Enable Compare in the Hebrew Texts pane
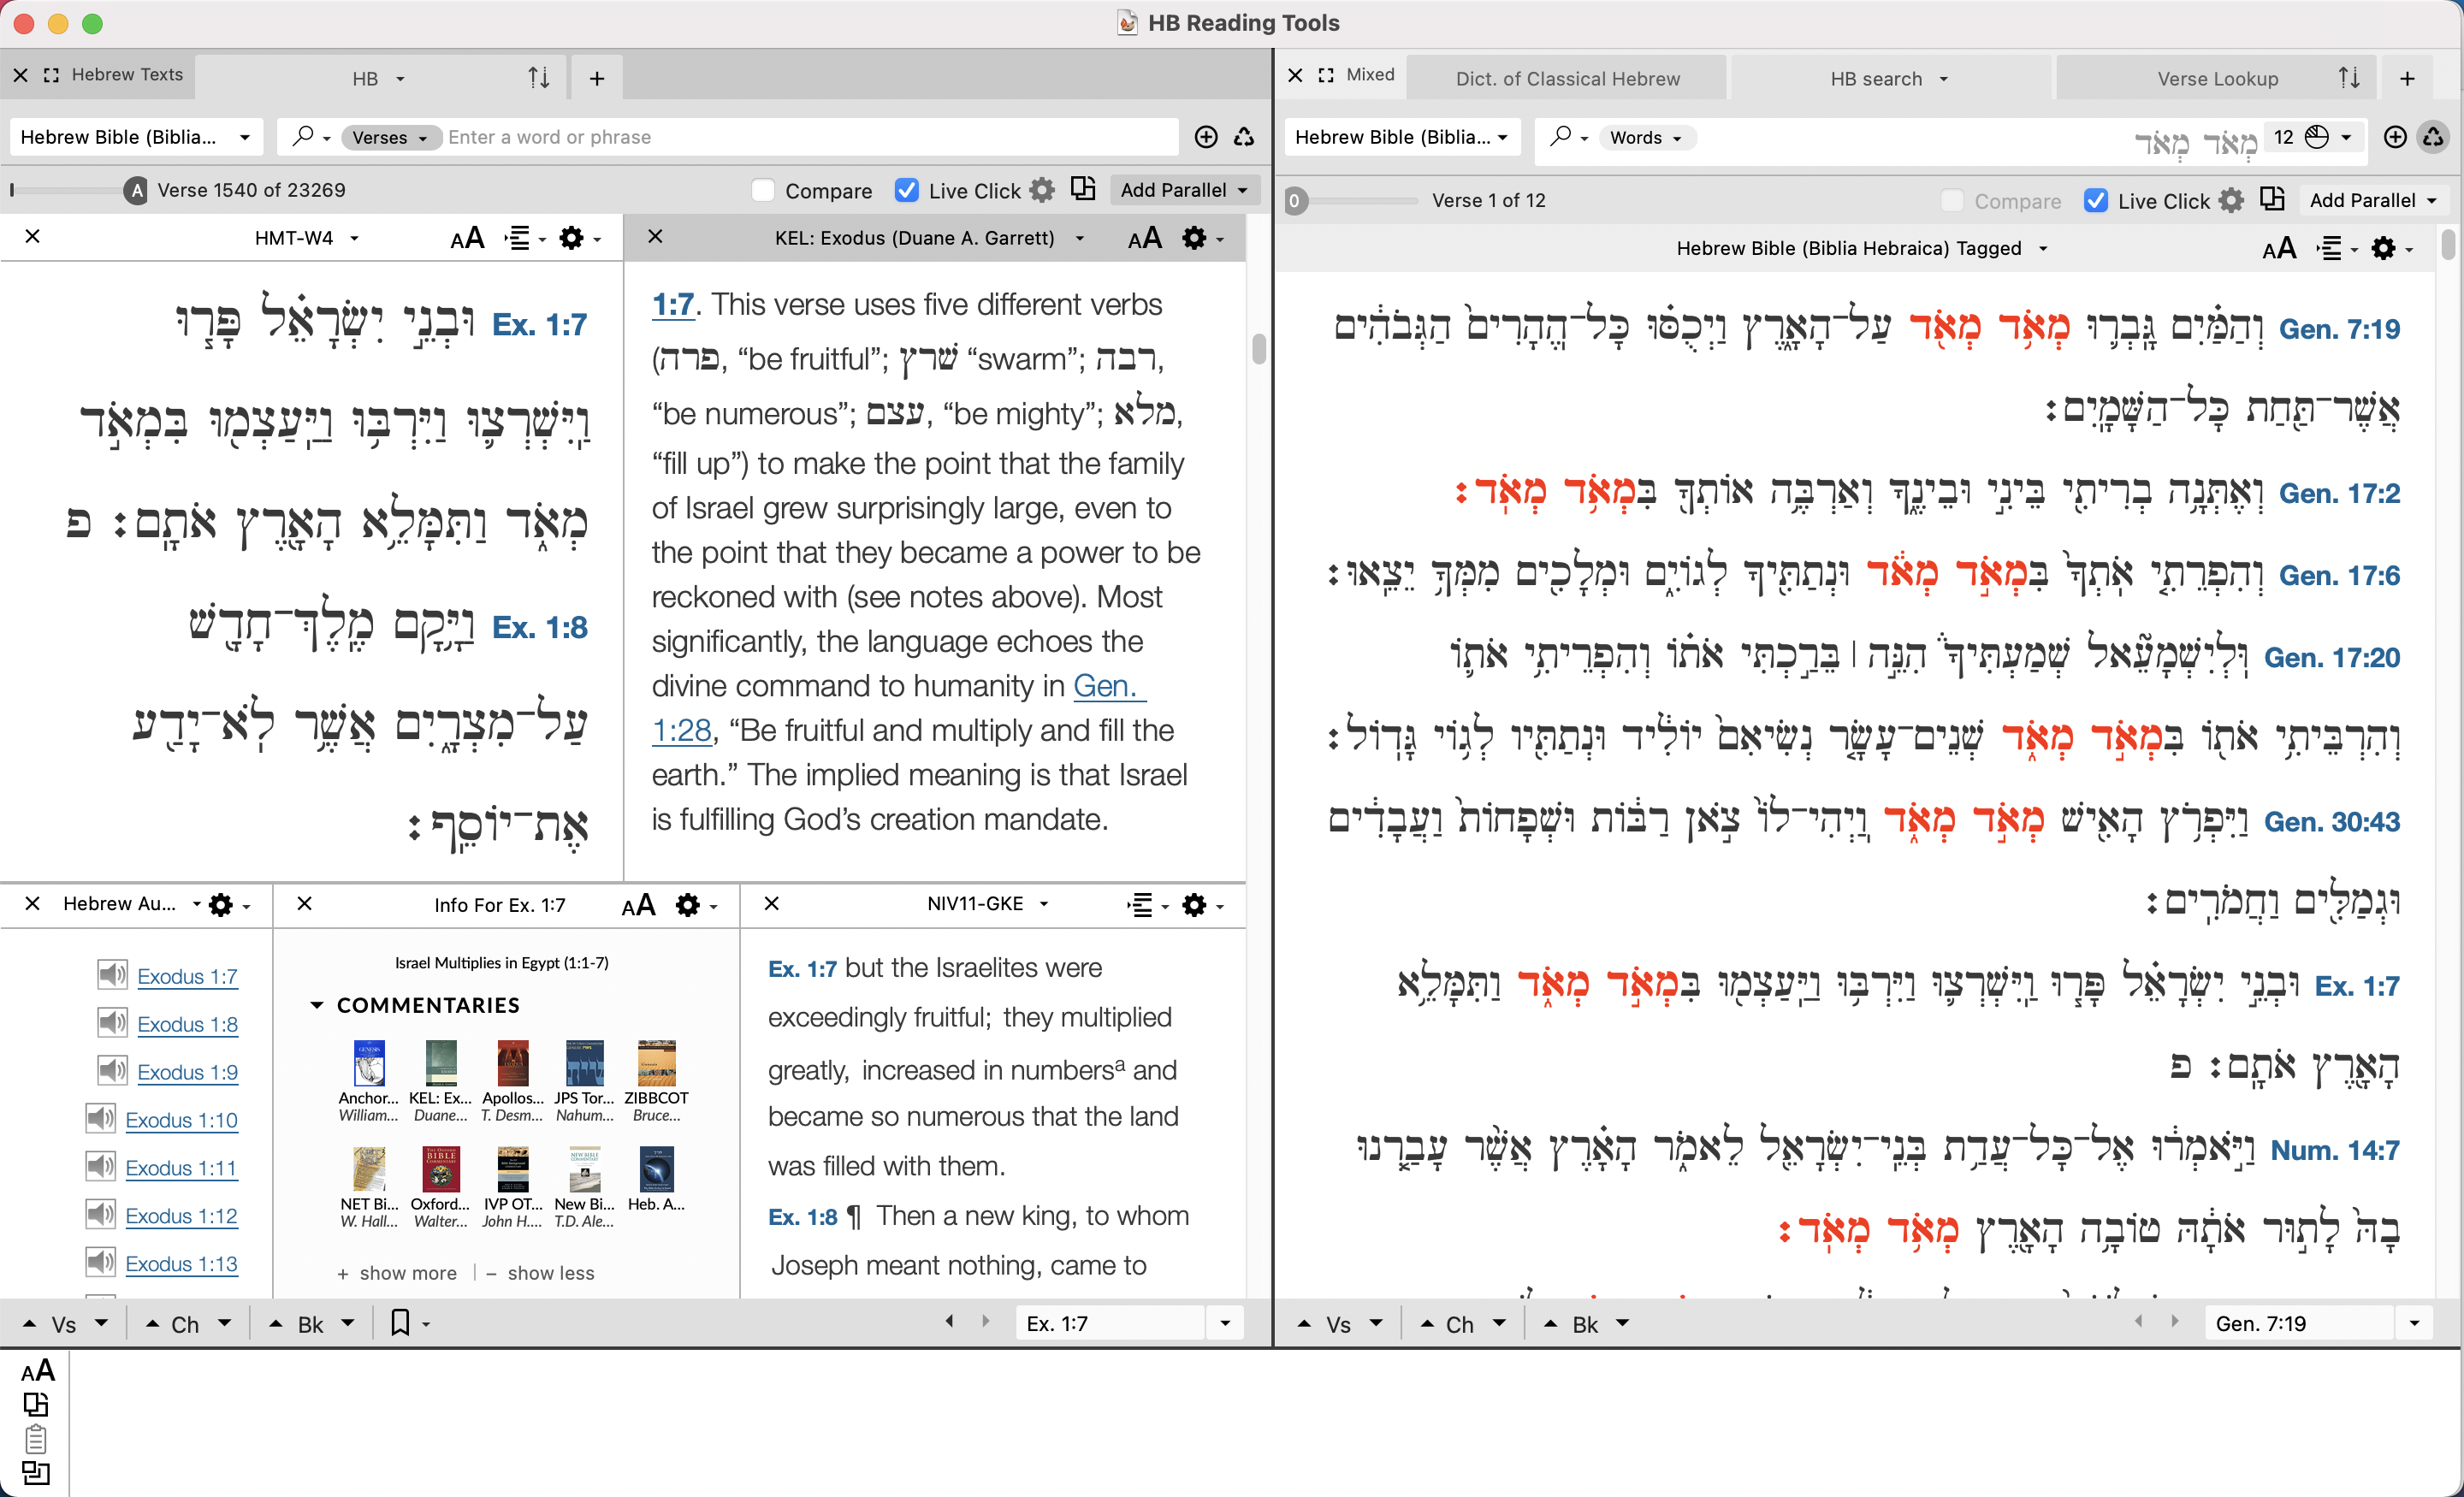The width and height of the screenshot is (2464, 1497). (762, 189)
